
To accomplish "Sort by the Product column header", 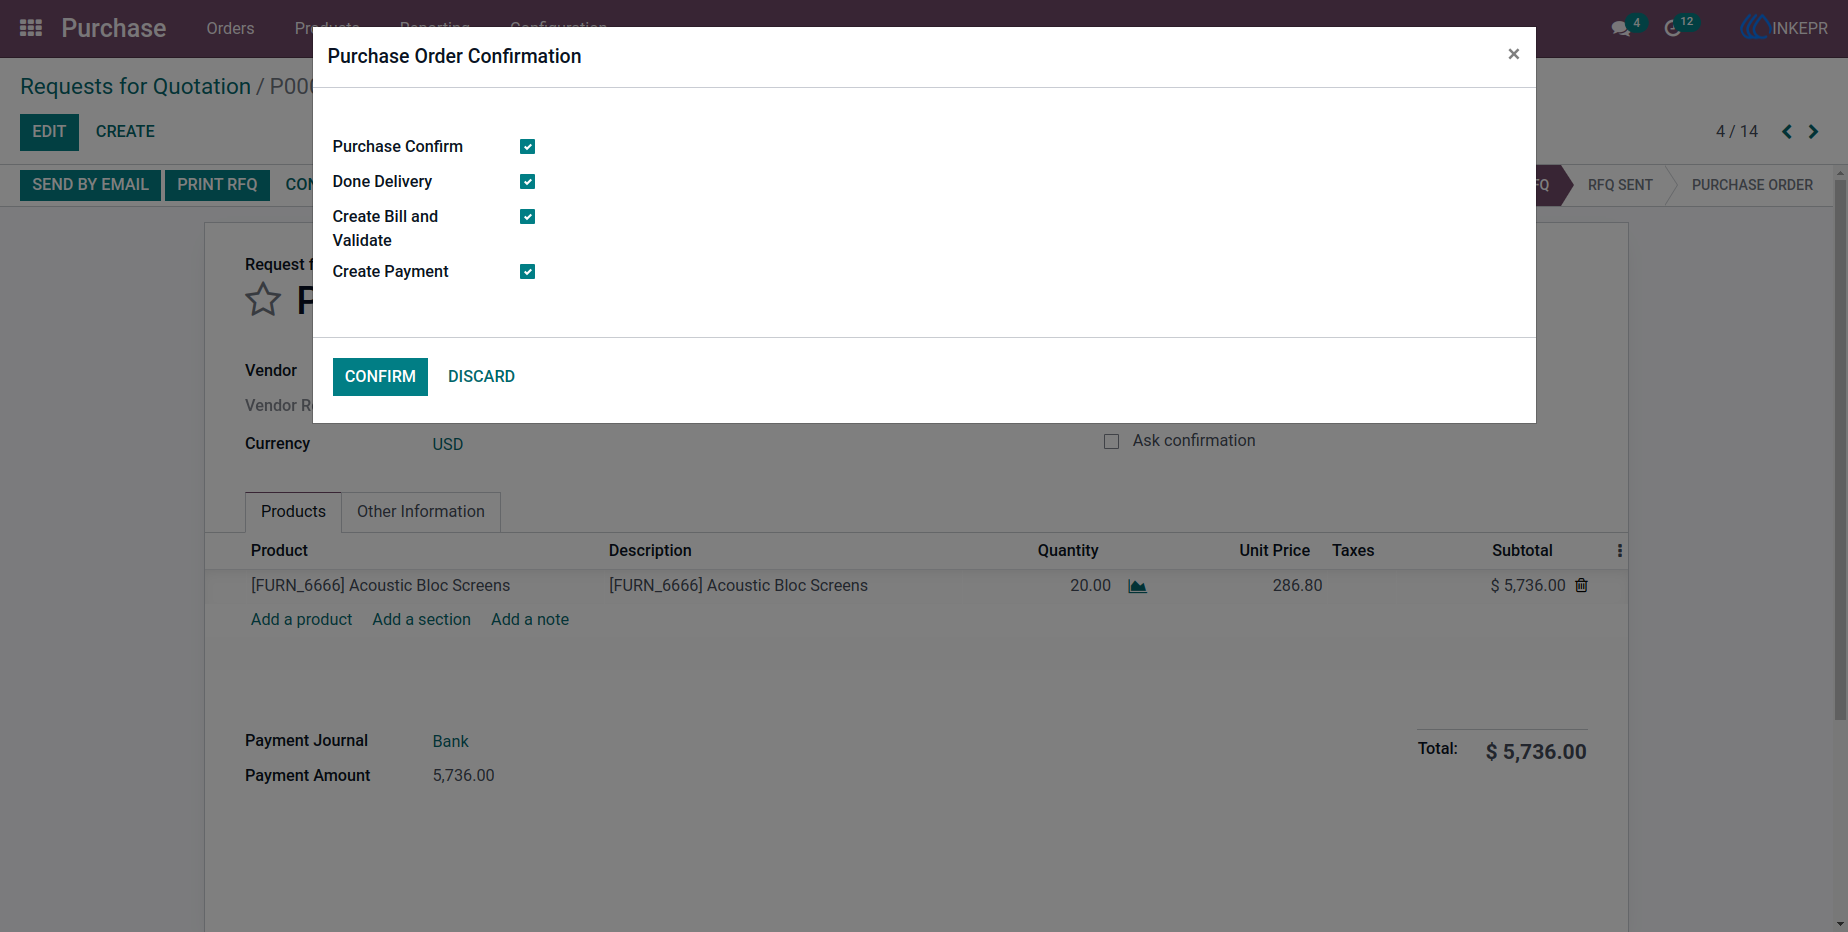I will 279,551.
